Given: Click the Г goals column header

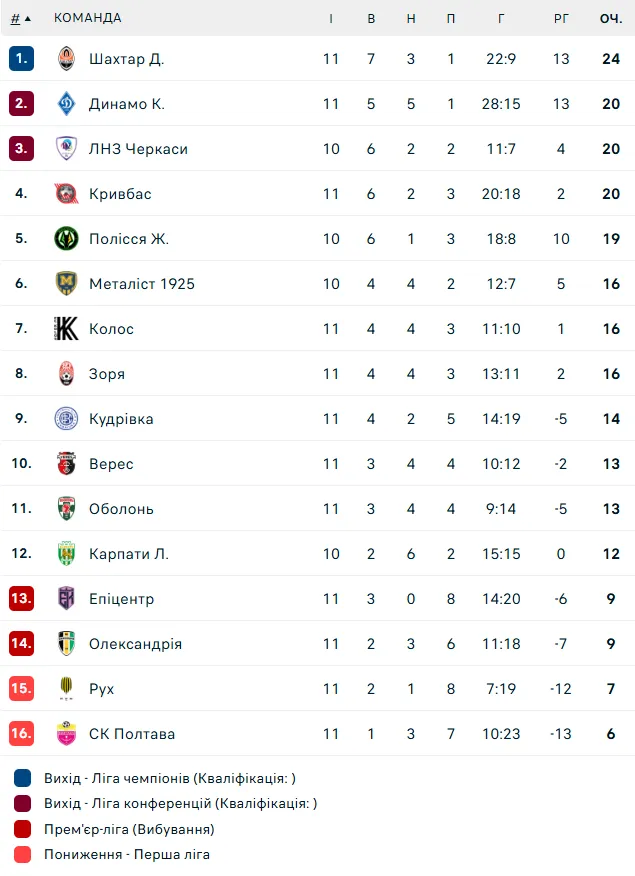Looking at the screenshot, I should pyautogui.click(x=501, y=18).
